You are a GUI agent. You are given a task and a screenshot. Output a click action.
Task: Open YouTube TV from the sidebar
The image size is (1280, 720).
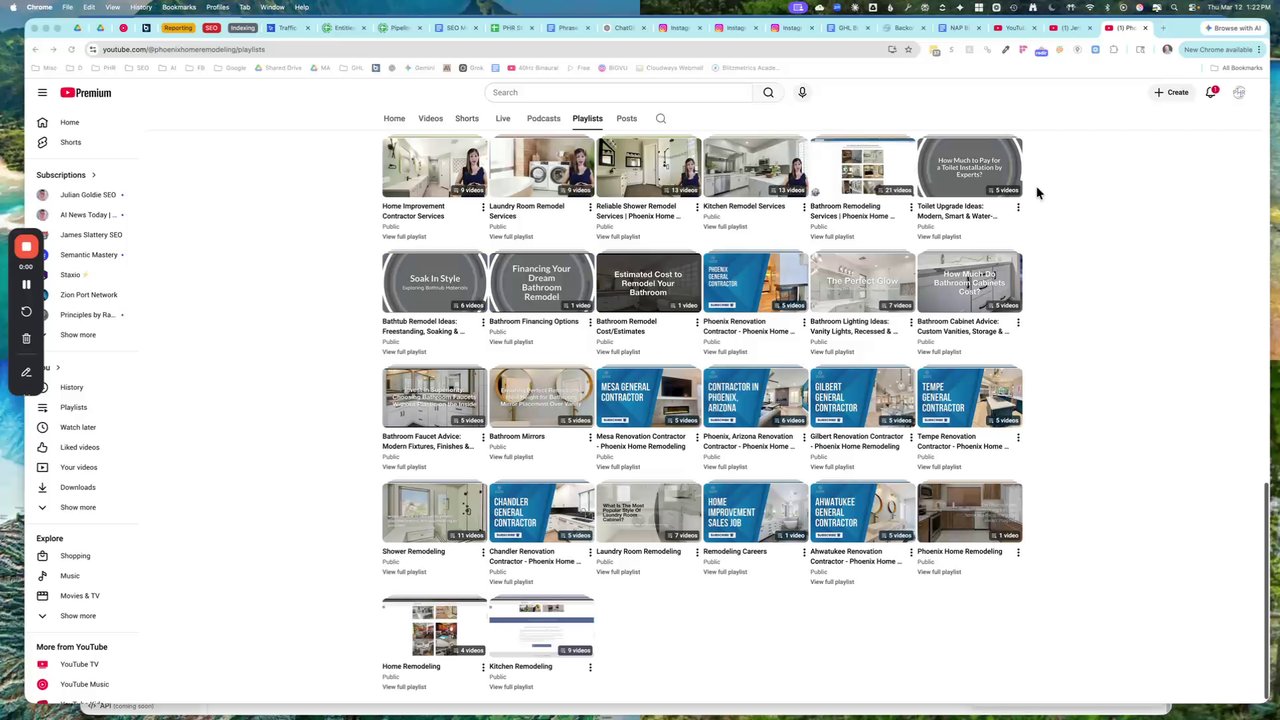pos(79,664)
